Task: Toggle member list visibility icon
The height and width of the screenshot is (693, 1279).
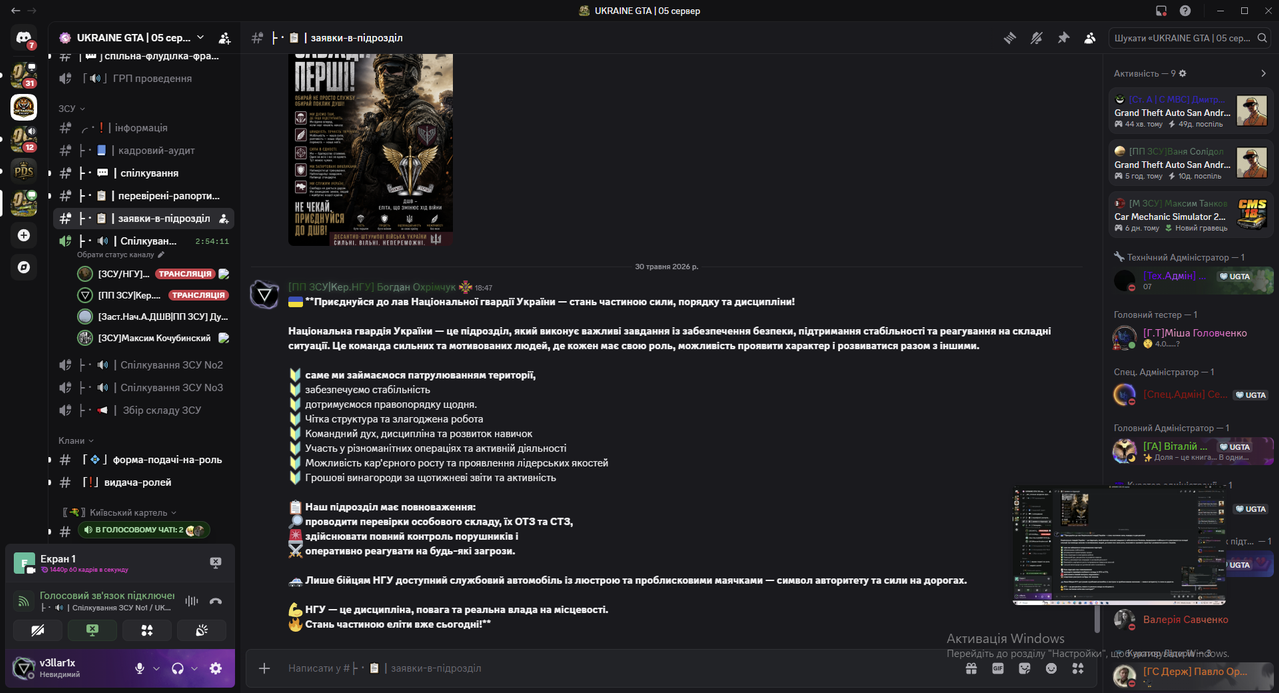Action: click(x=1090, y=38)
